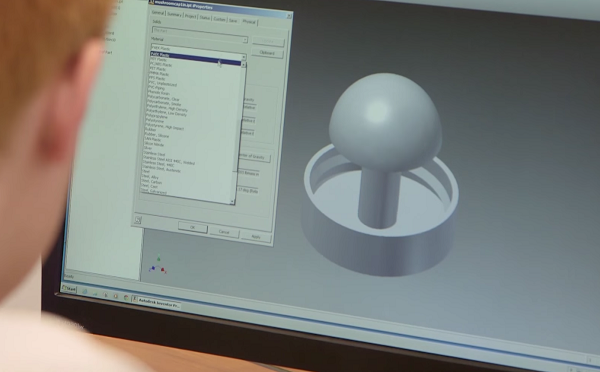
Task: Select the Autodesk Inventor taskbar button
Action: [156, 302]
